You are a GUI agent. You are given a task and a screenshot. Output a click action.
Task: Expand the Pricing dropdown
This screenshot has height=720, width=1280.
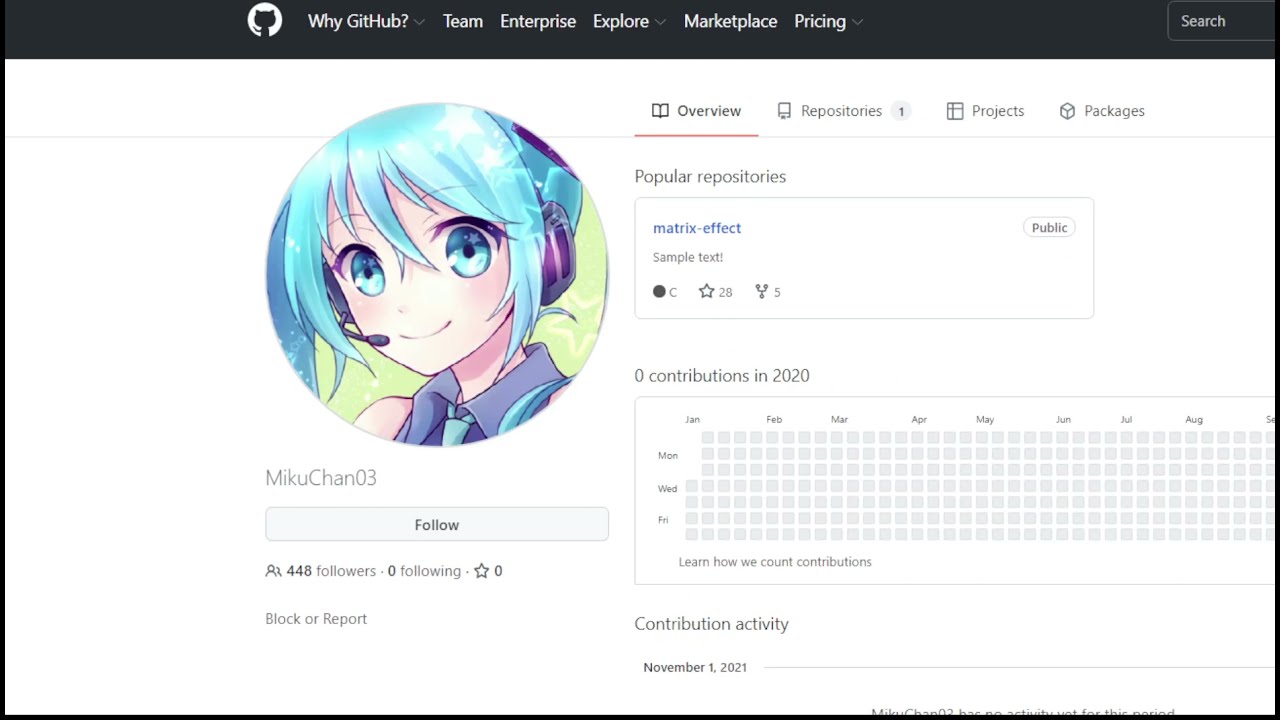click(828, 21)
